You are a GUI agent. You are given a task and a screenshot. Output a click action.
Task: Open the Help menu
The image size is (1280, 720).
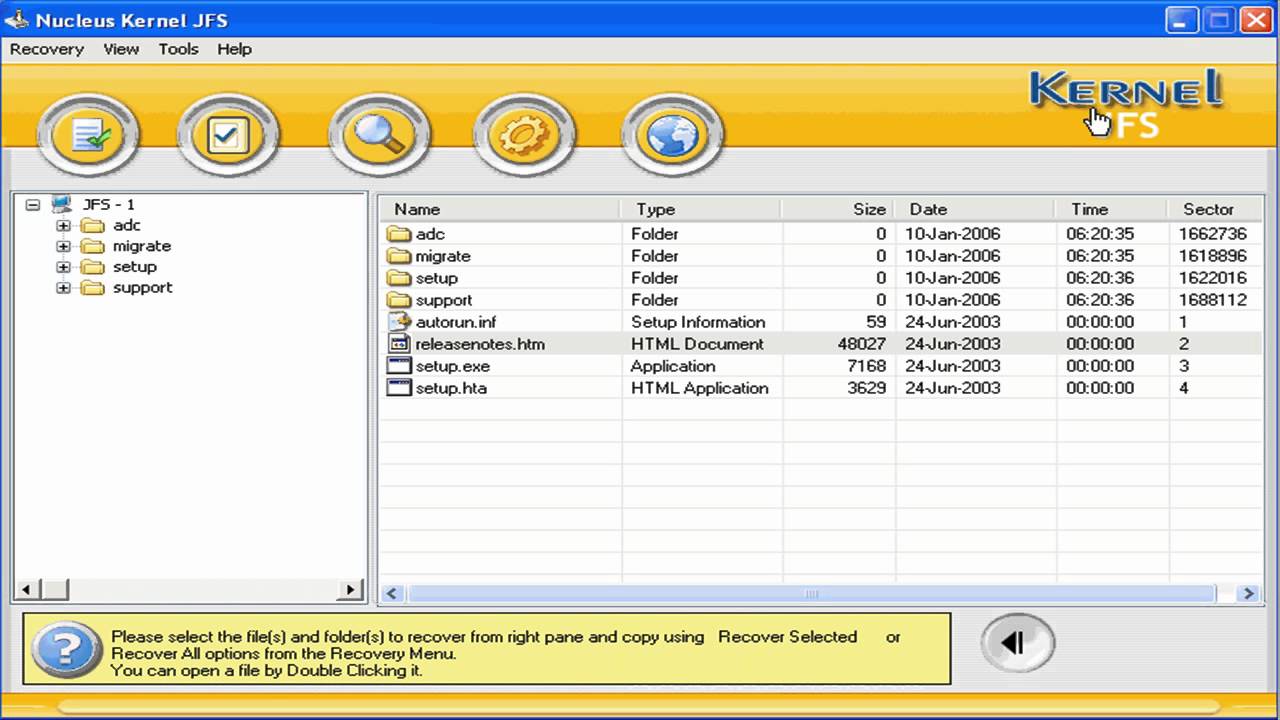(x=234, y=49)
